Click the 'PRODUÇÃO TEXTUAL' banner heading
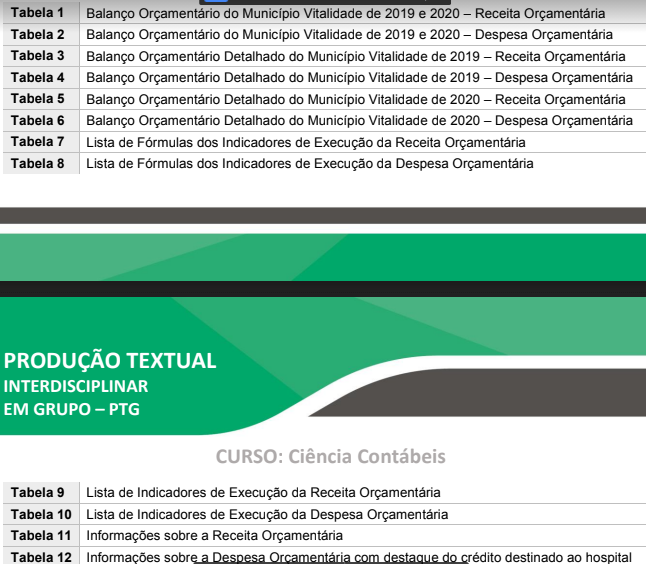Screen dimensions: 646x564 click(110, 360)
